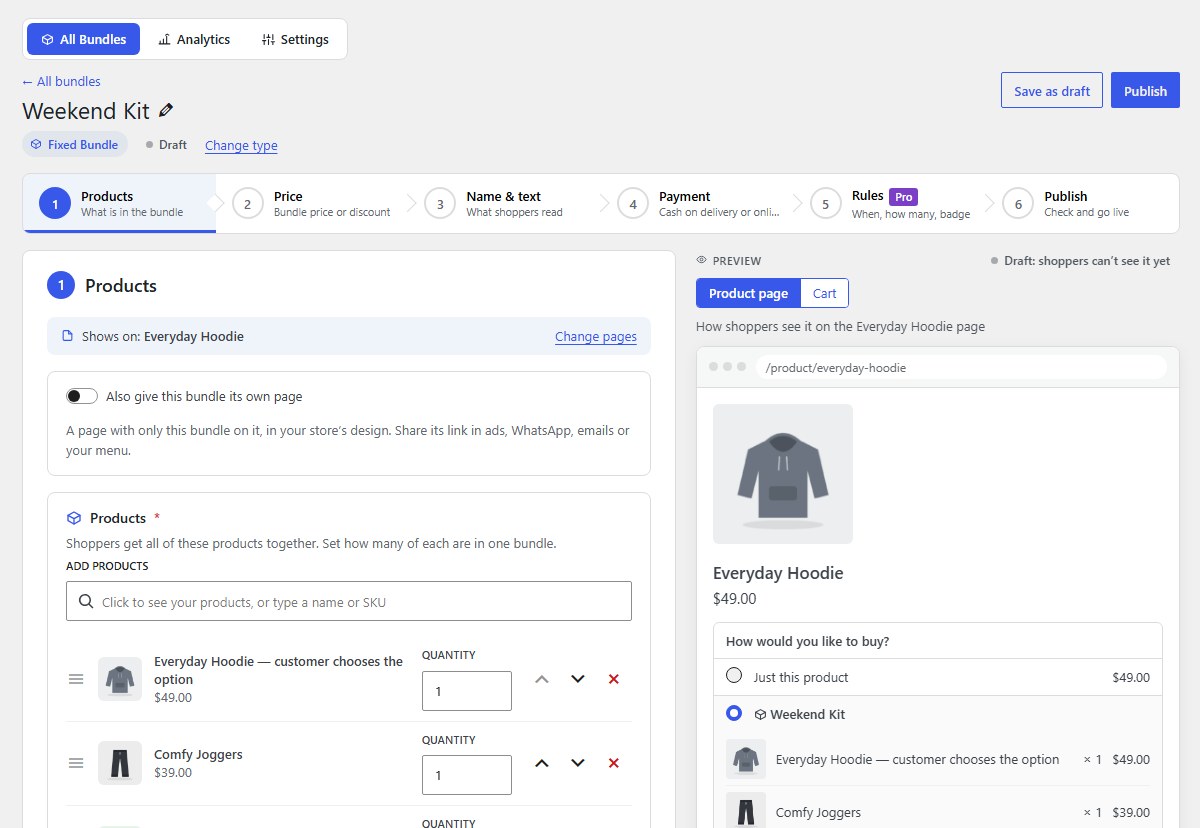Switch preview to Cart tab
Viewport: 1200px width, 828px height.
(x=825, y=293)
